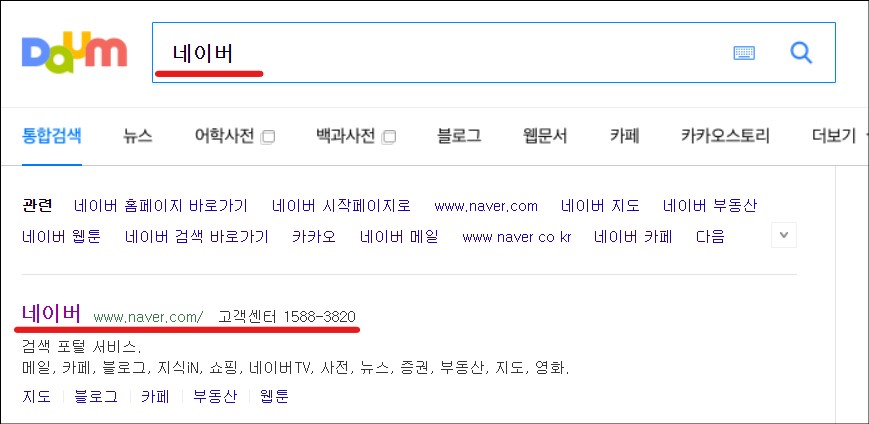The width and height of the screenshot is (869, 424).
Task: Click related search 네이버 시작페이지로
Action: [x=341, y=206]
